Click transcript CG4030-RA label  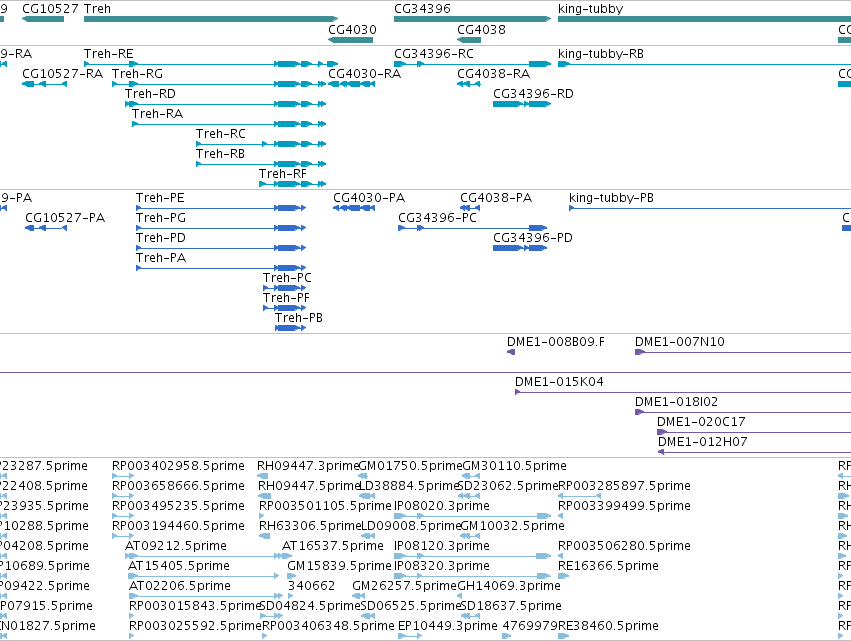pyautogui.click(x=365, y=74)
